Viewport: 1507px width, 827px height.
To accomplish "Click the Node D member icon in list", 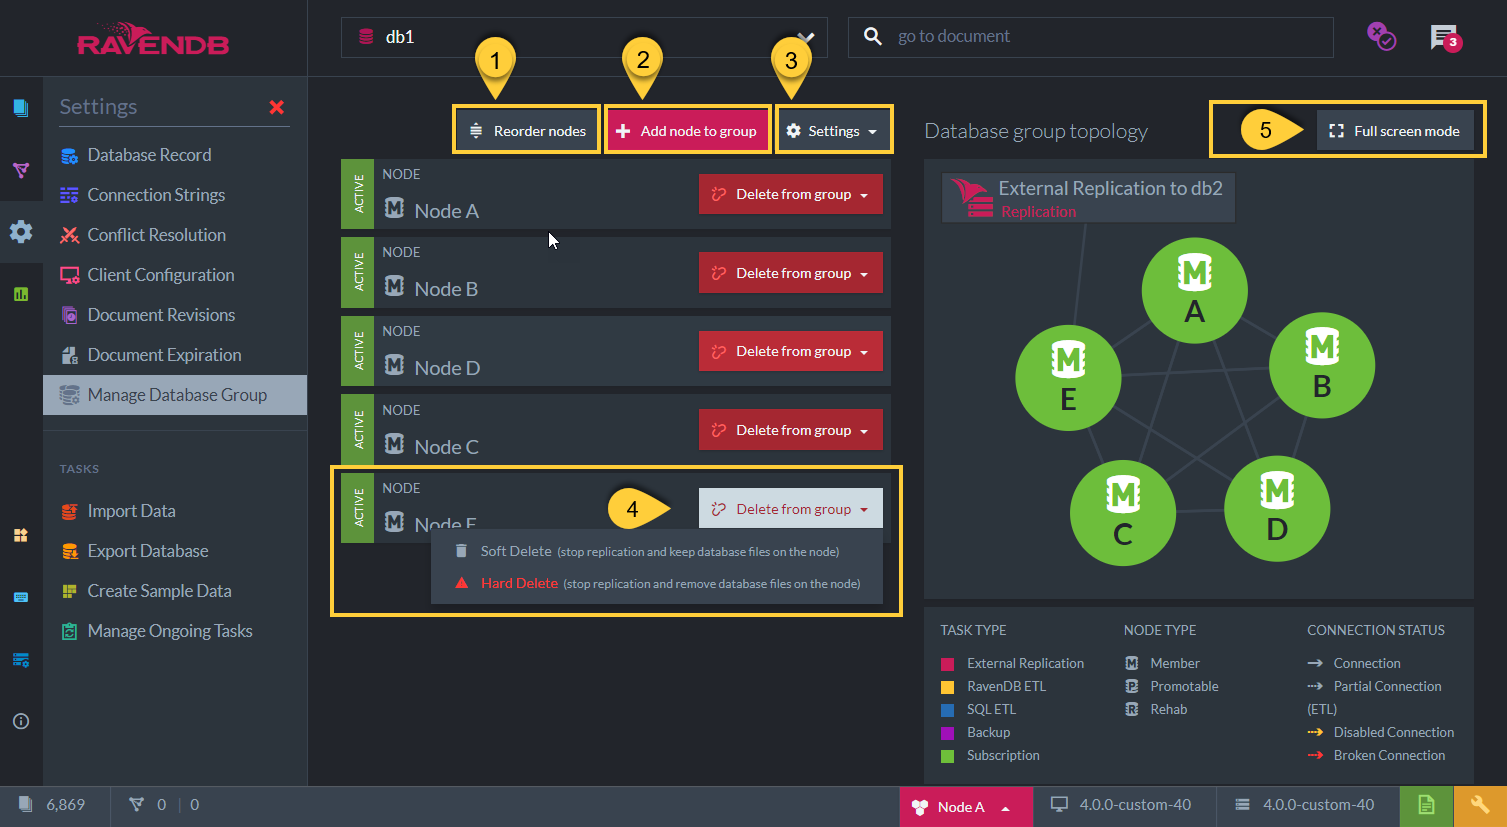I will [395, 365].
